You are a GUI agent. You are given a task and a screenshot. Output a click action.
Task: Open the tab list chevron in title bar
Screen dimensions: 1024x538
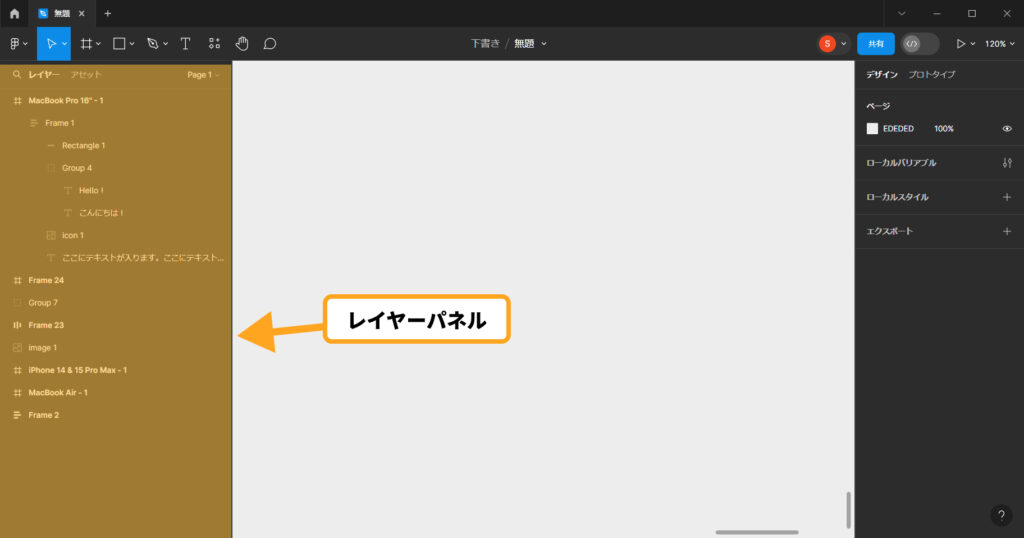(x=901, y=13)
